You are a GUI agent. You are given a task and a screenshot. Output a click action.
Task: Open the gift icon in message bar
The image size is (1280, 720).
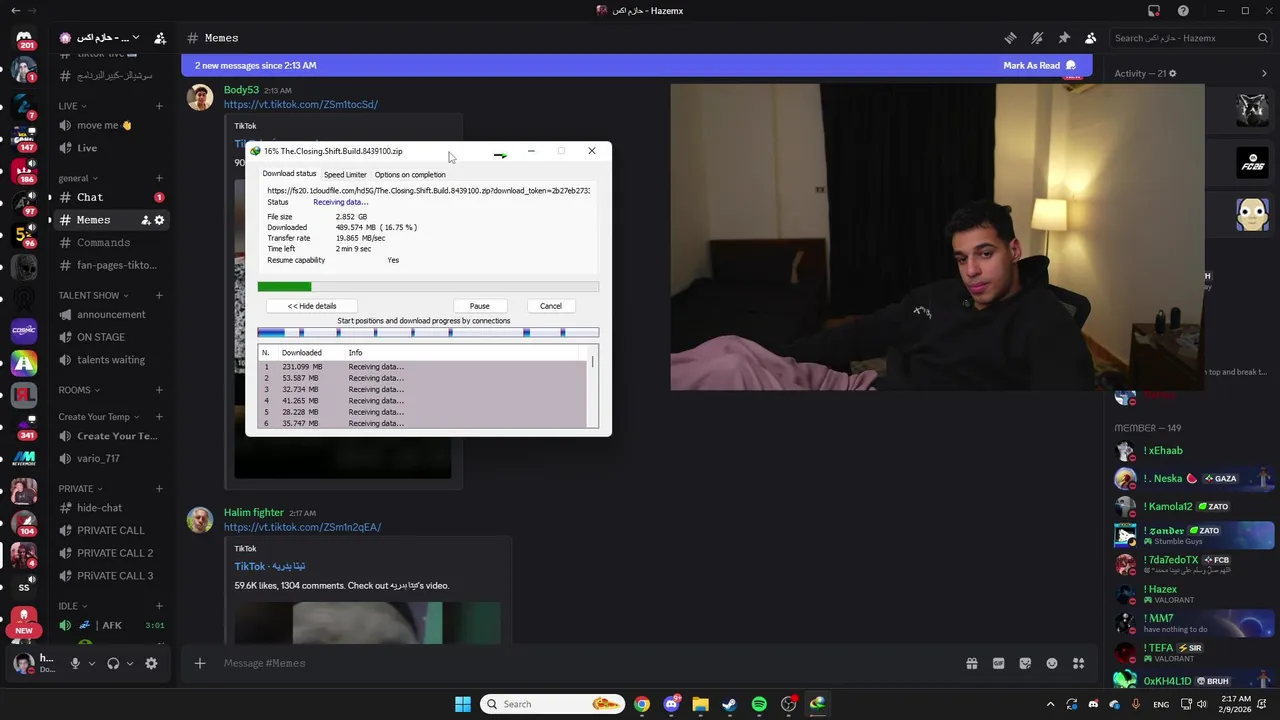click(x=971, y=663)
